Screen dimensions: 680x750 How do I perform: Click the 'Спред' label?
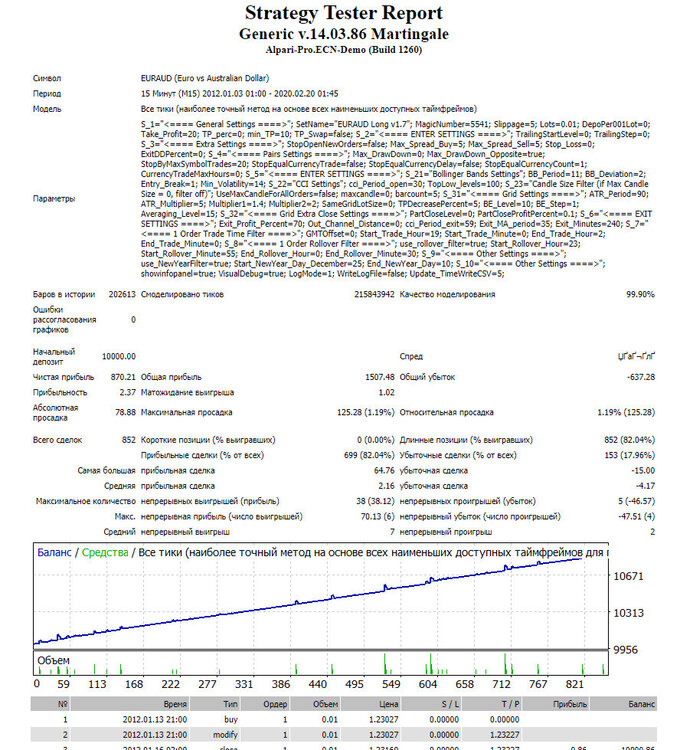coord(411,356)
